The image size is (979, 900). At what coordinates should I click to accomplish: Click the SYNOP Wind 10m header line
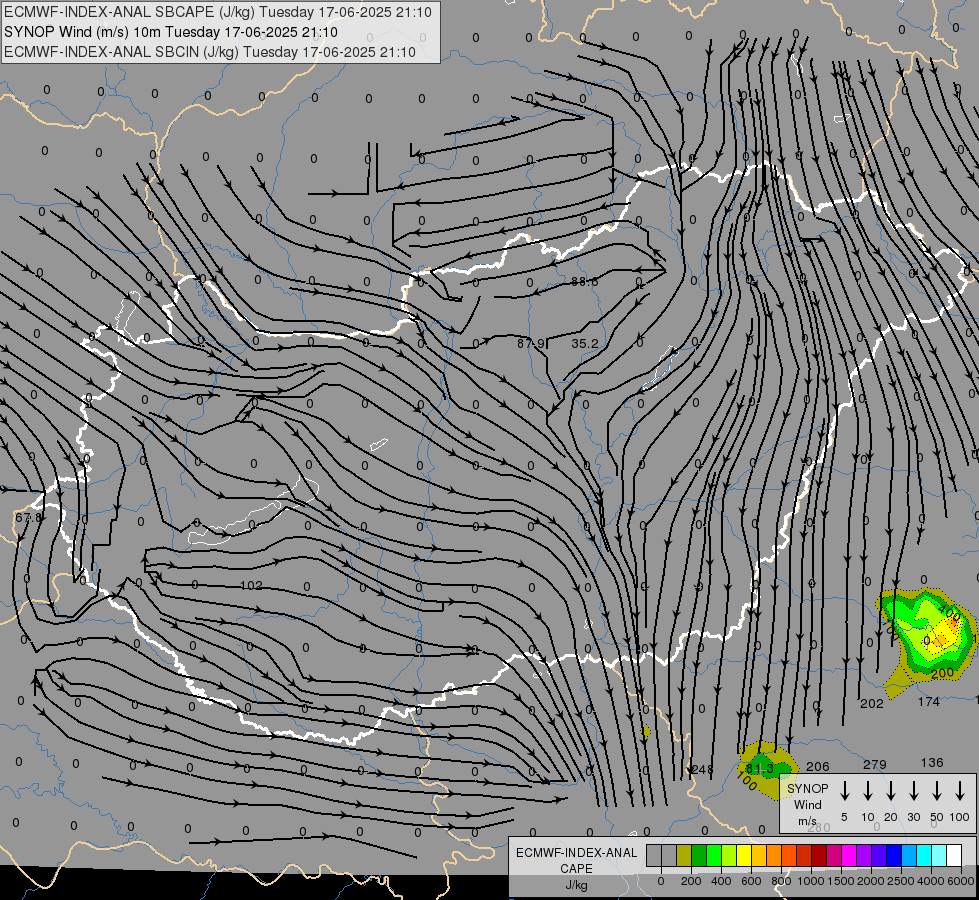tap(170, 32)
